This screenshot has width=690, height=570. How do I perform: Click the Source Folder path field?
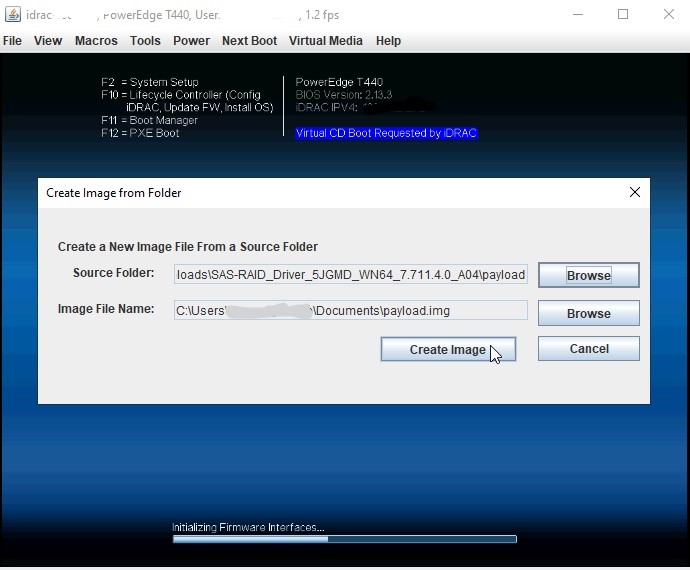point(350,275)
